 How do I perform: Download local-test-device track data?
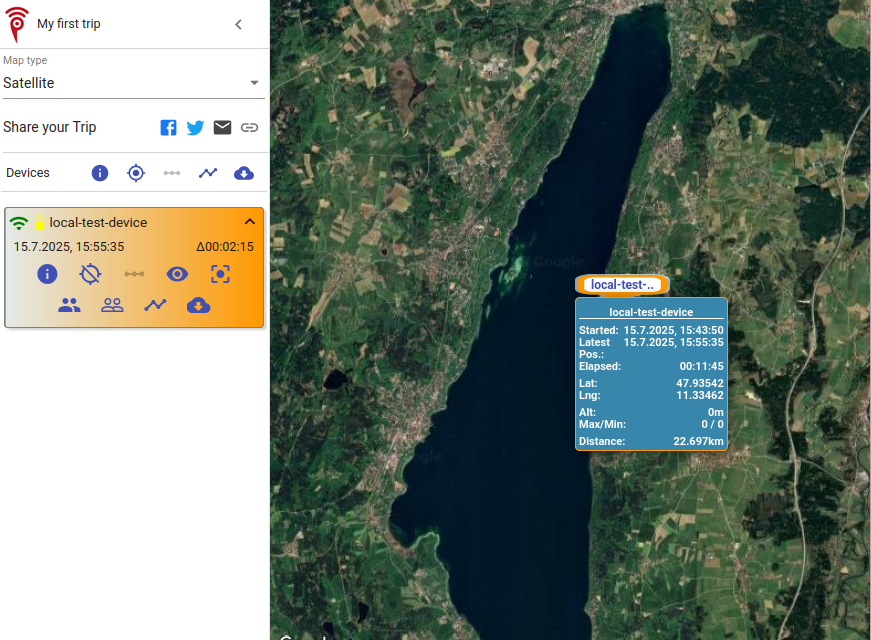pyautogui.click(x=198, y=306)
